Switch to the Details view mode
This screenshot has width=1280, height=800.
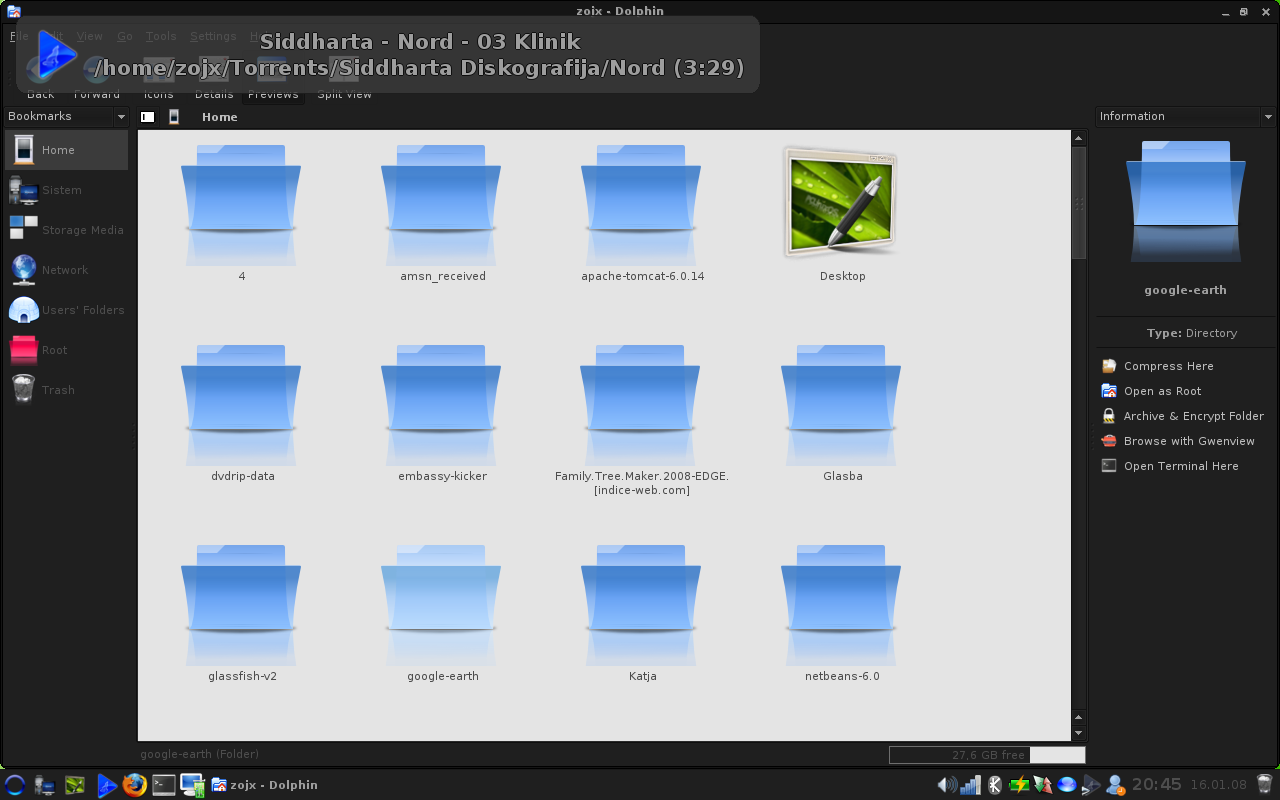214,79
